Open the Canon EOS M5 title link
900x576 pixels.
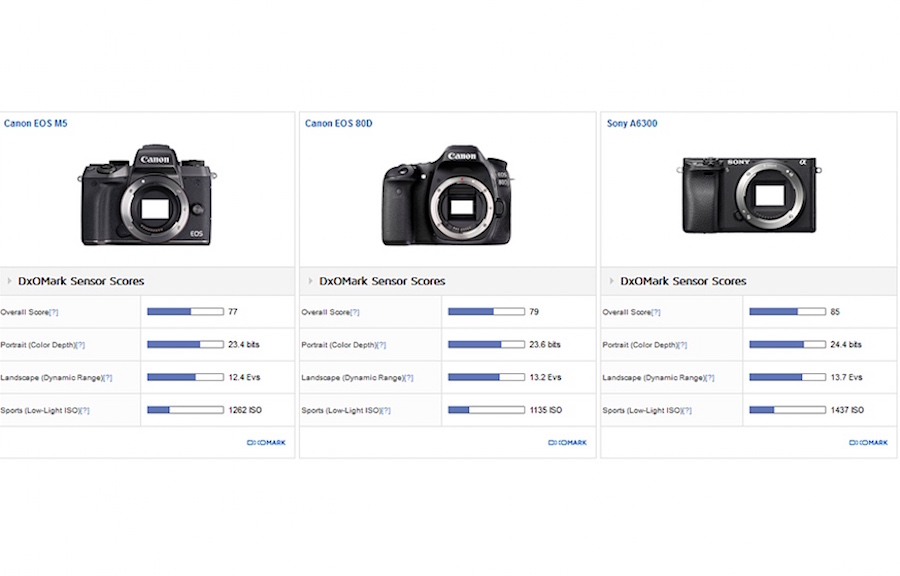click(36, 124)
